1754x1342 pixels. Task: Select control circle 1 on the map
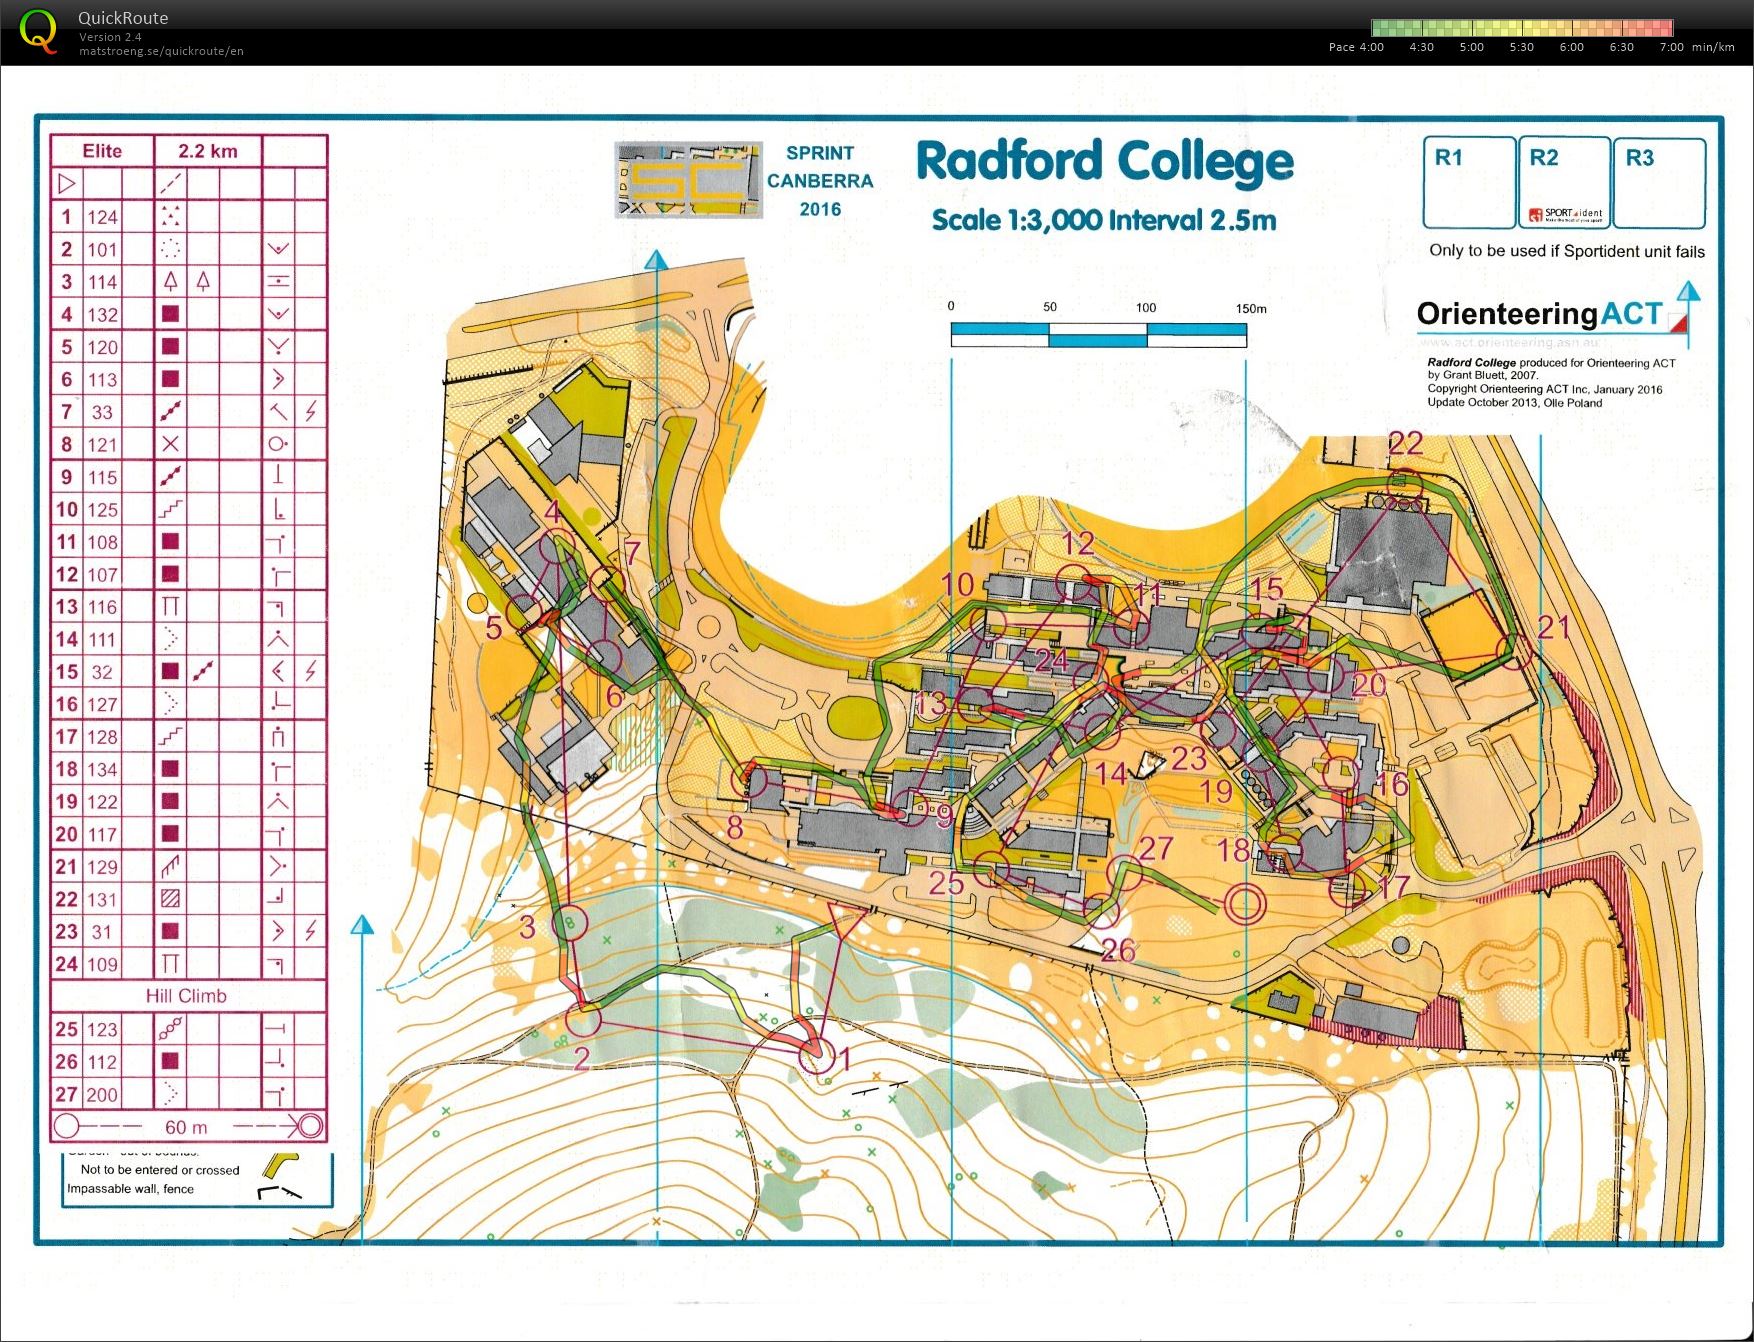pyautogui.click(x=815, y=1054)
